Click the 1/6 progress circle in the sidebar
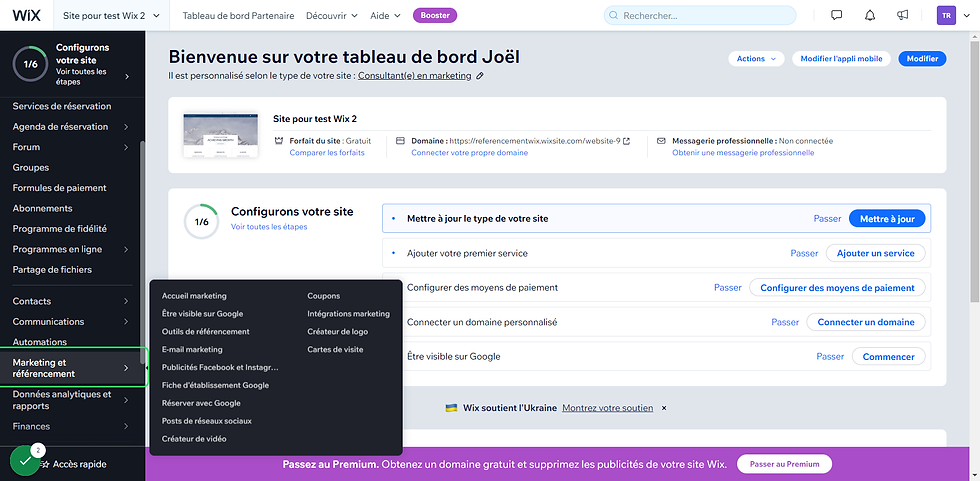Screen dimensions: 980x481 point(30,64)
